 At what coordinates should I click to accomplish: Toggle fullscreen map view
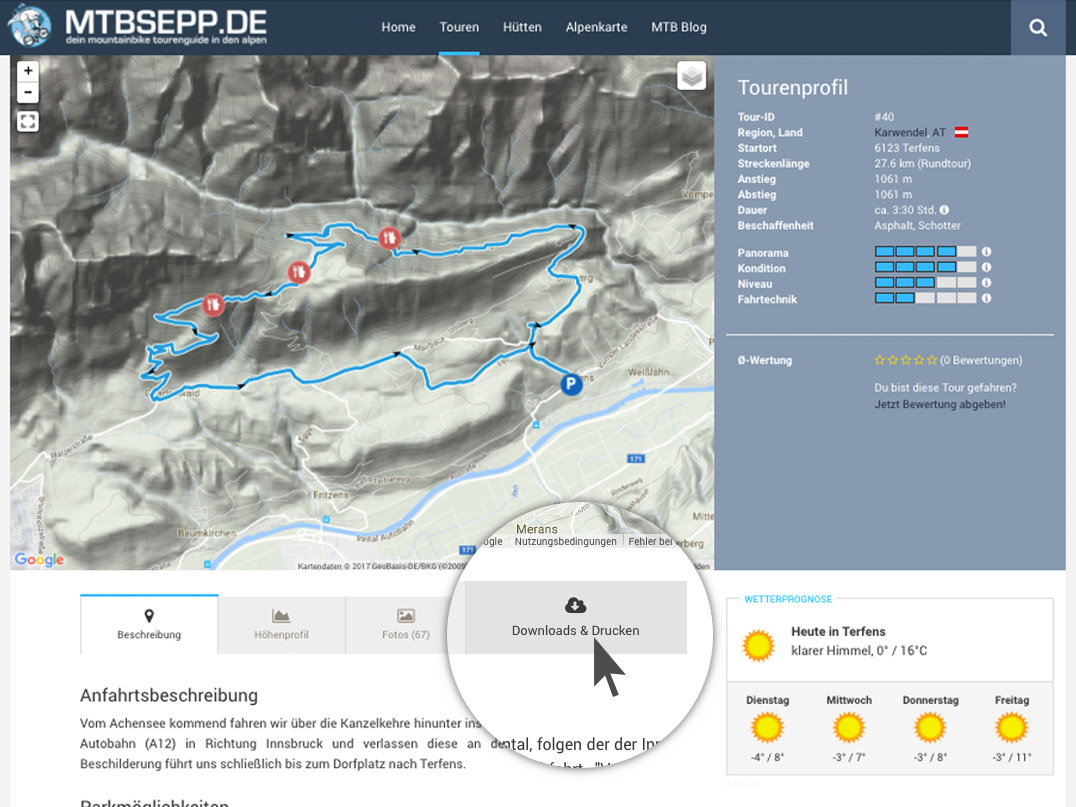click(28, 121)
